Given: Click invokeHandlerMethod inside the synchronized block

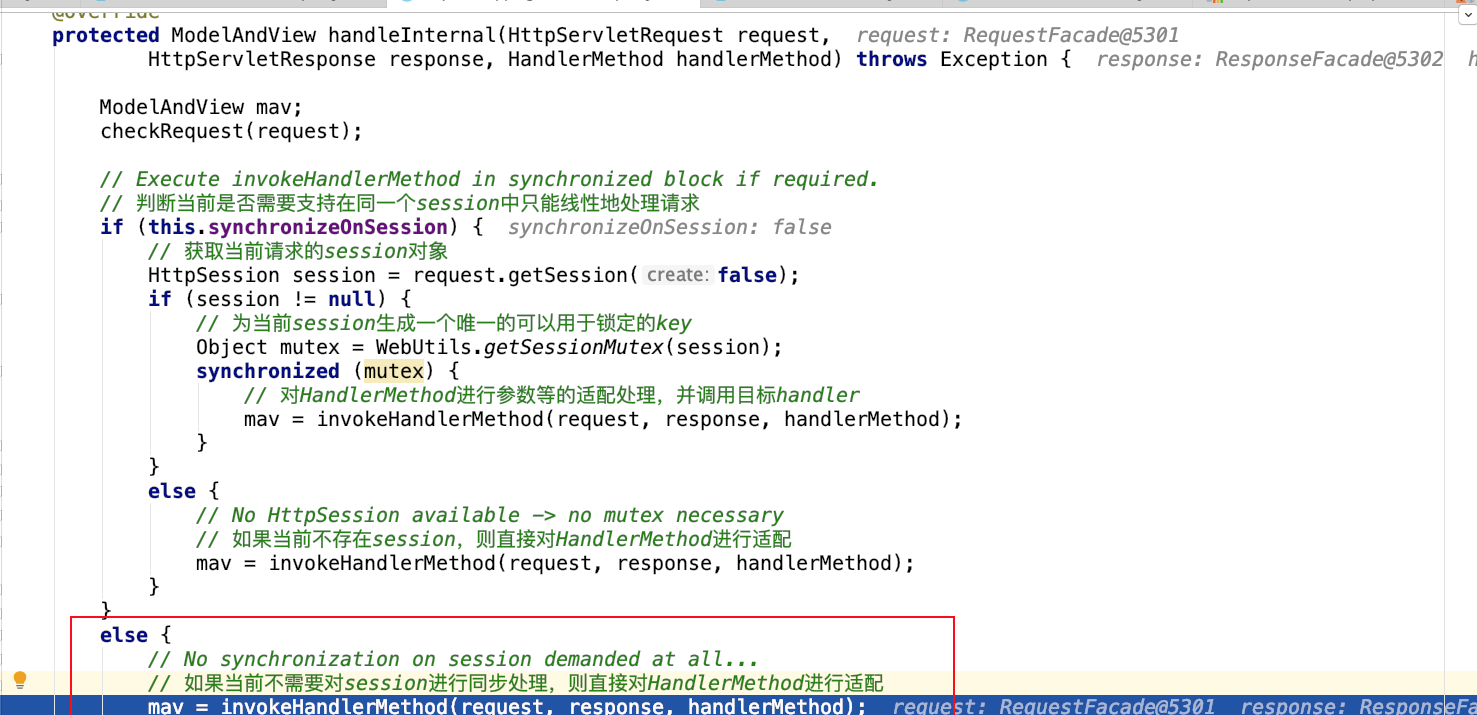Looking at the screenshot, I should (x=430, y=419).
